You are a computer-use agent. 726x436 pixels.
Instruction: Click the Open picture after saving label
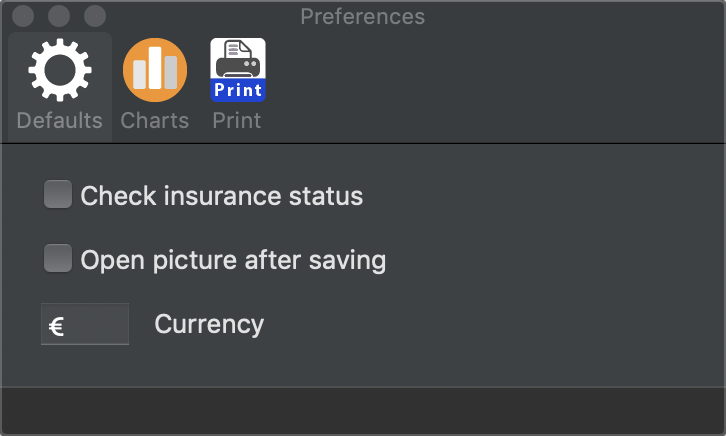[x=233, y=260]
